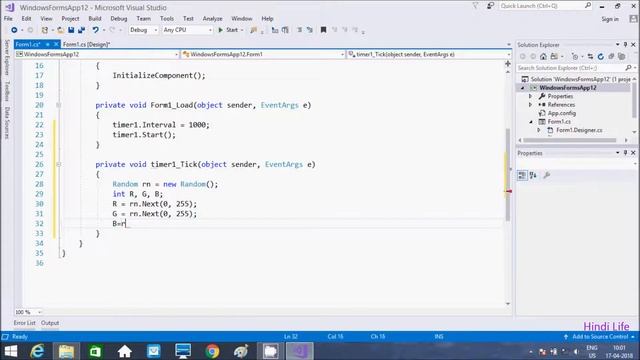640x360 pixels.
Task: Click the Categorized button in Properties panel
Action: coord(522,175)
